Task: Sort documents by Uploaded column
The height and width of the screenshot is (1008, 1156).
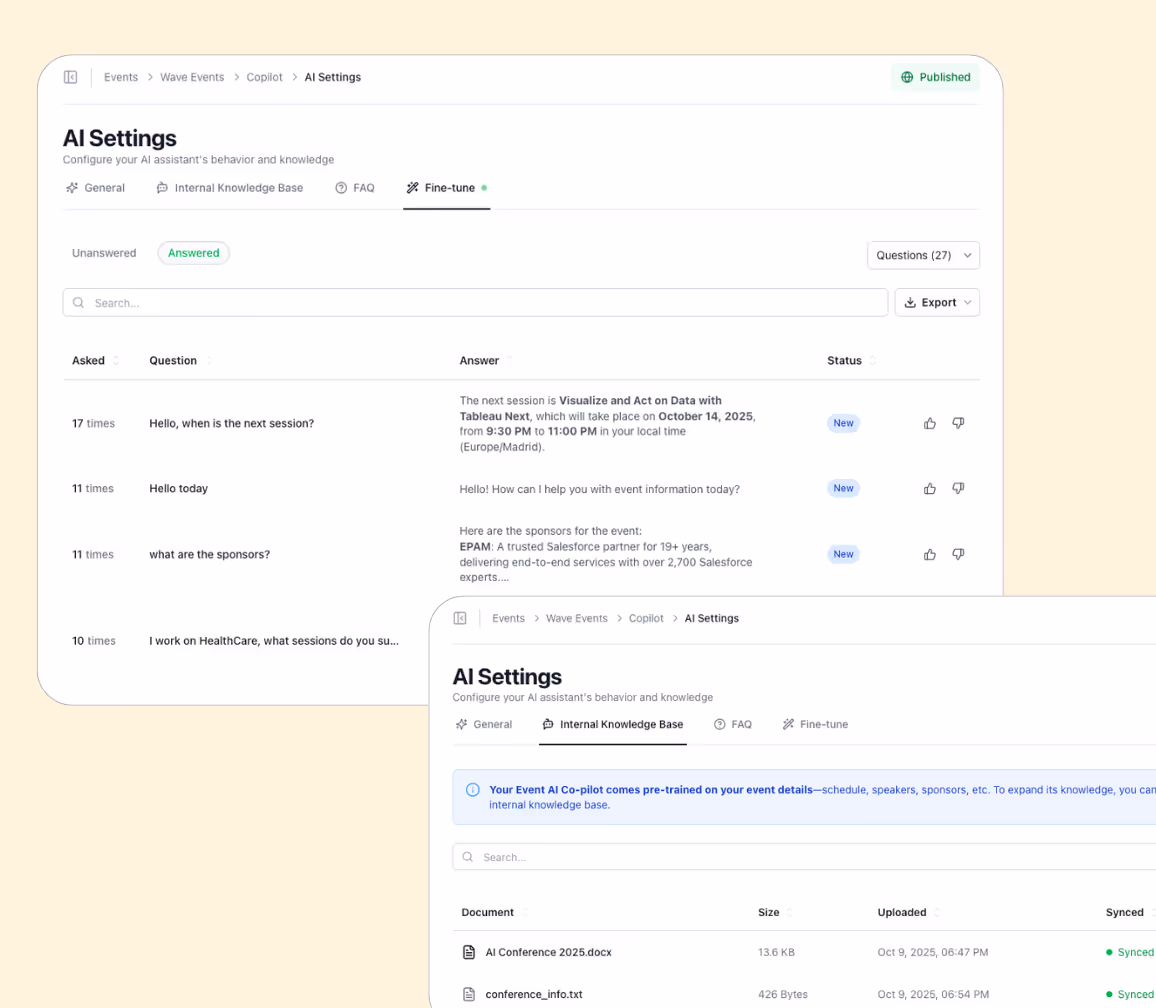Action: click(x=908, y=912)
